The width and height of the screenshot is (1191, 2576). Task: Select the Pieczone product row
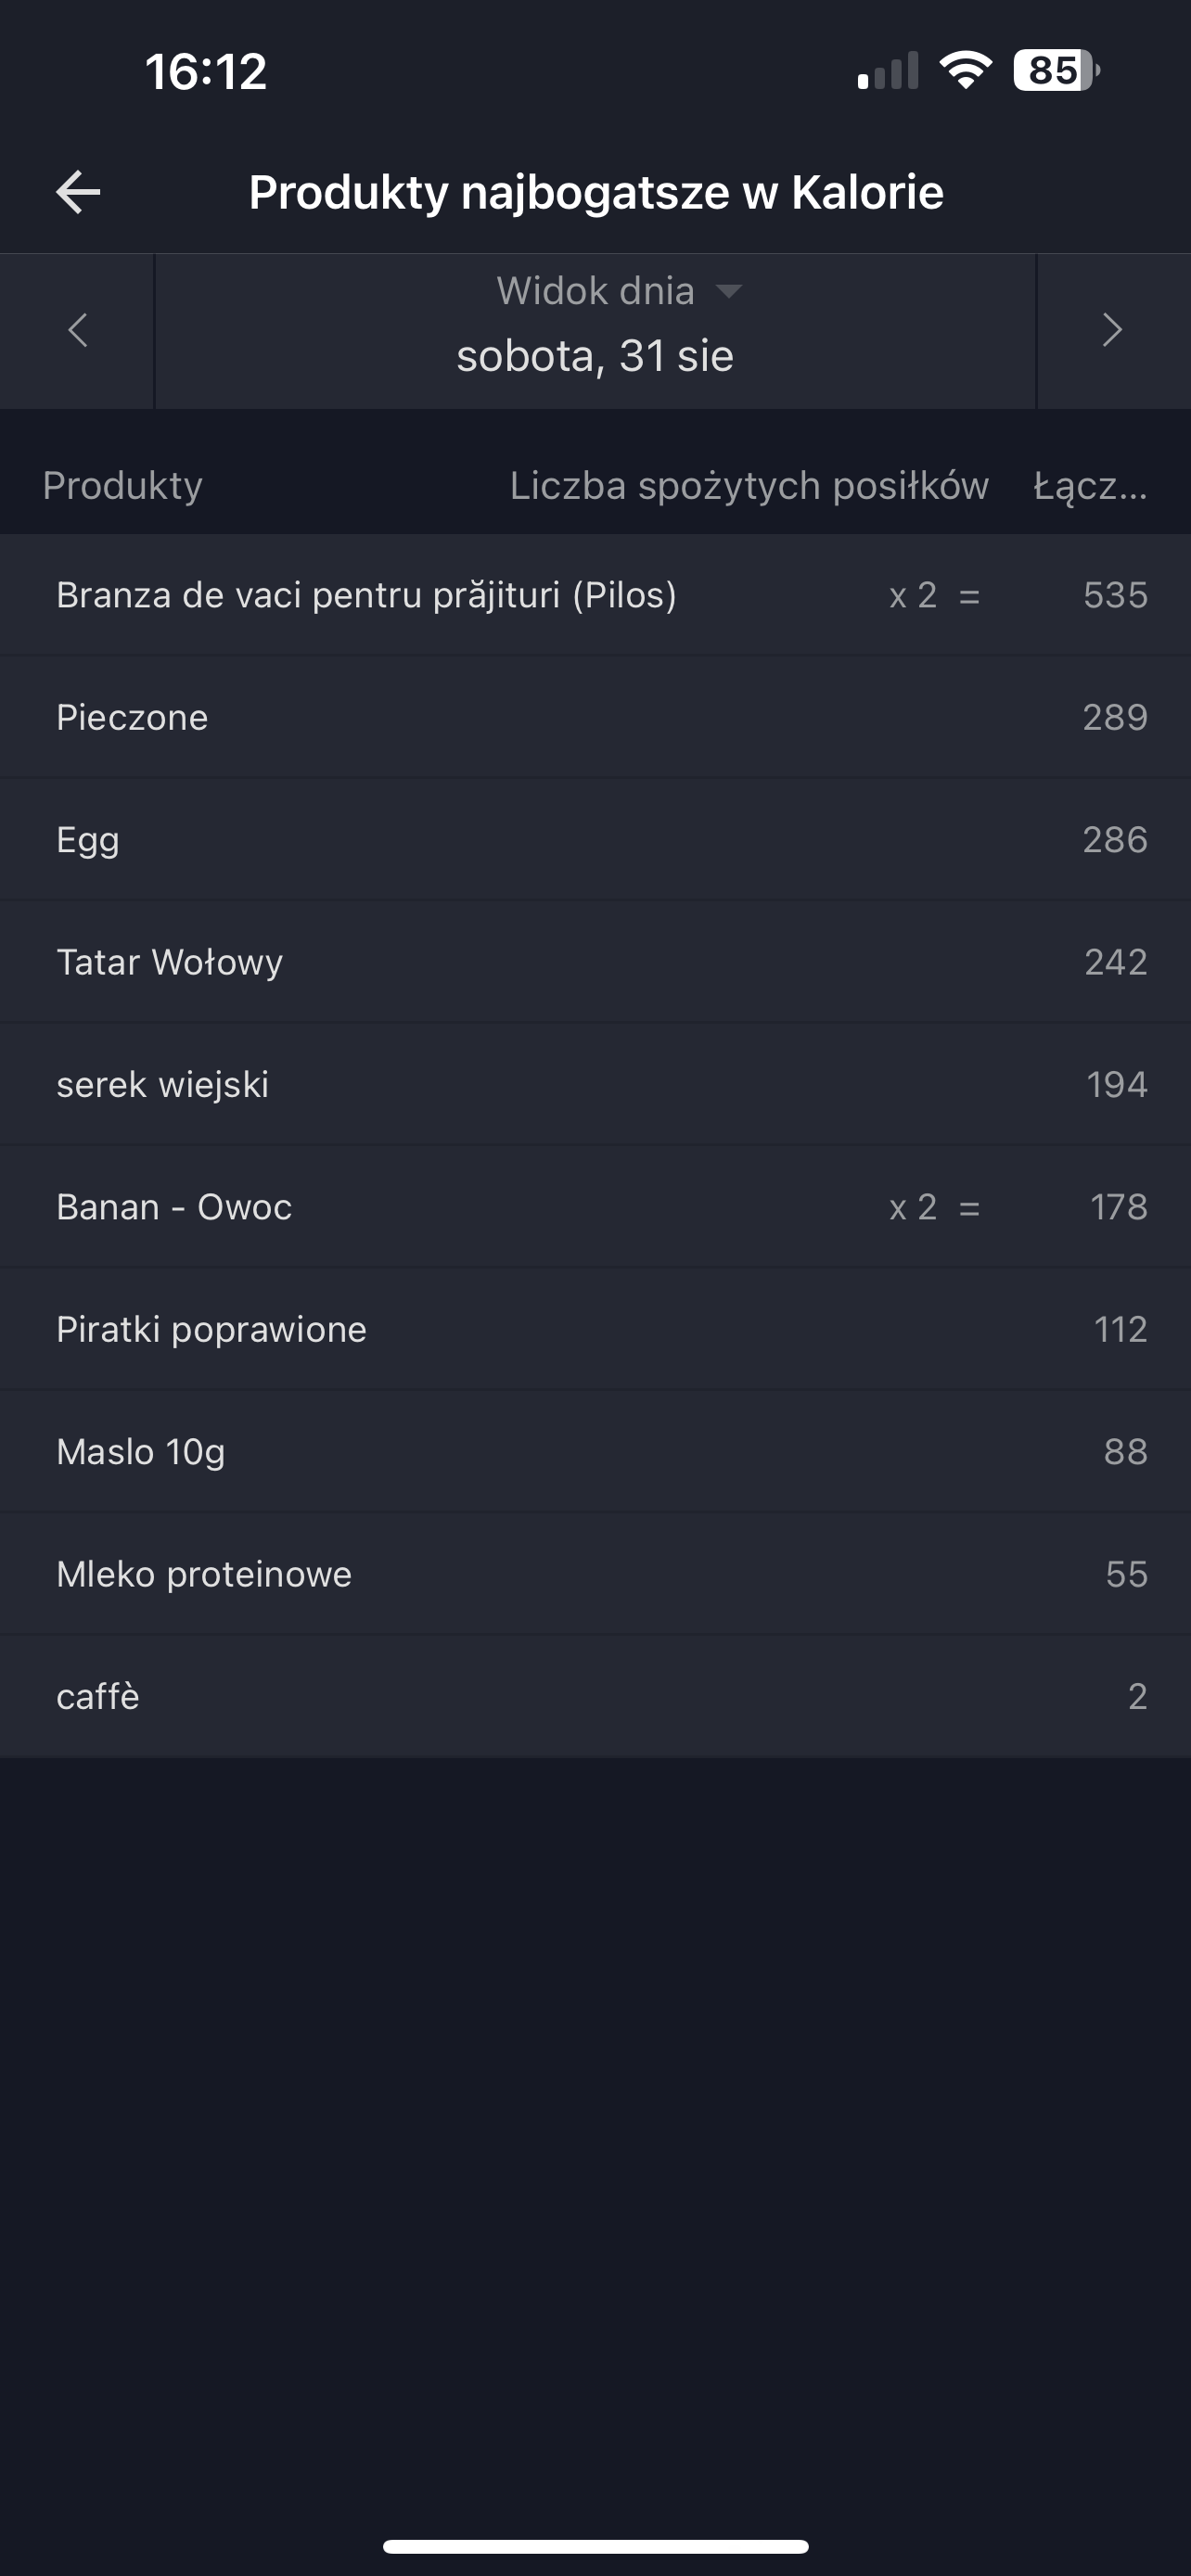pos(132,717)
